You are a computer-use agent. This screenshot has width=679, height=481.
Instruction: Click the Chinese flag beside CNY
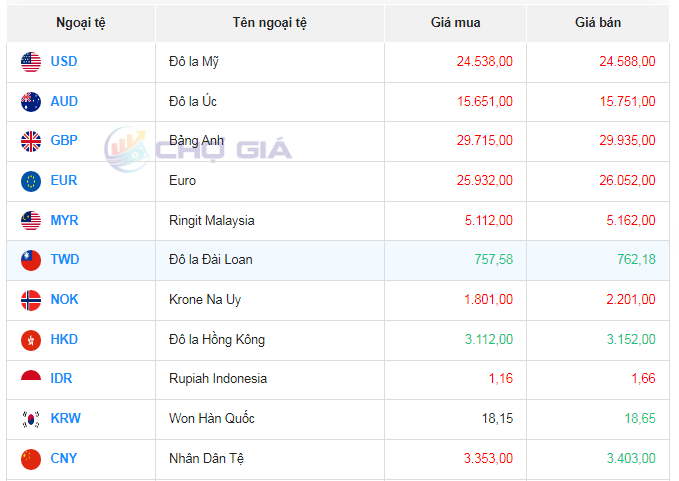(x=31, y=459)
